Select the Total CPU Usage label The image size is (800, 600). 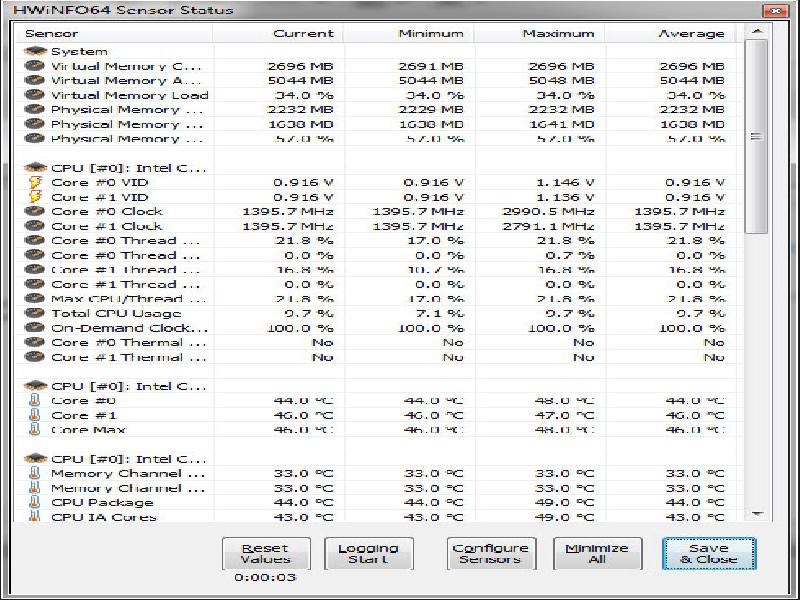[x=116, y=313]
